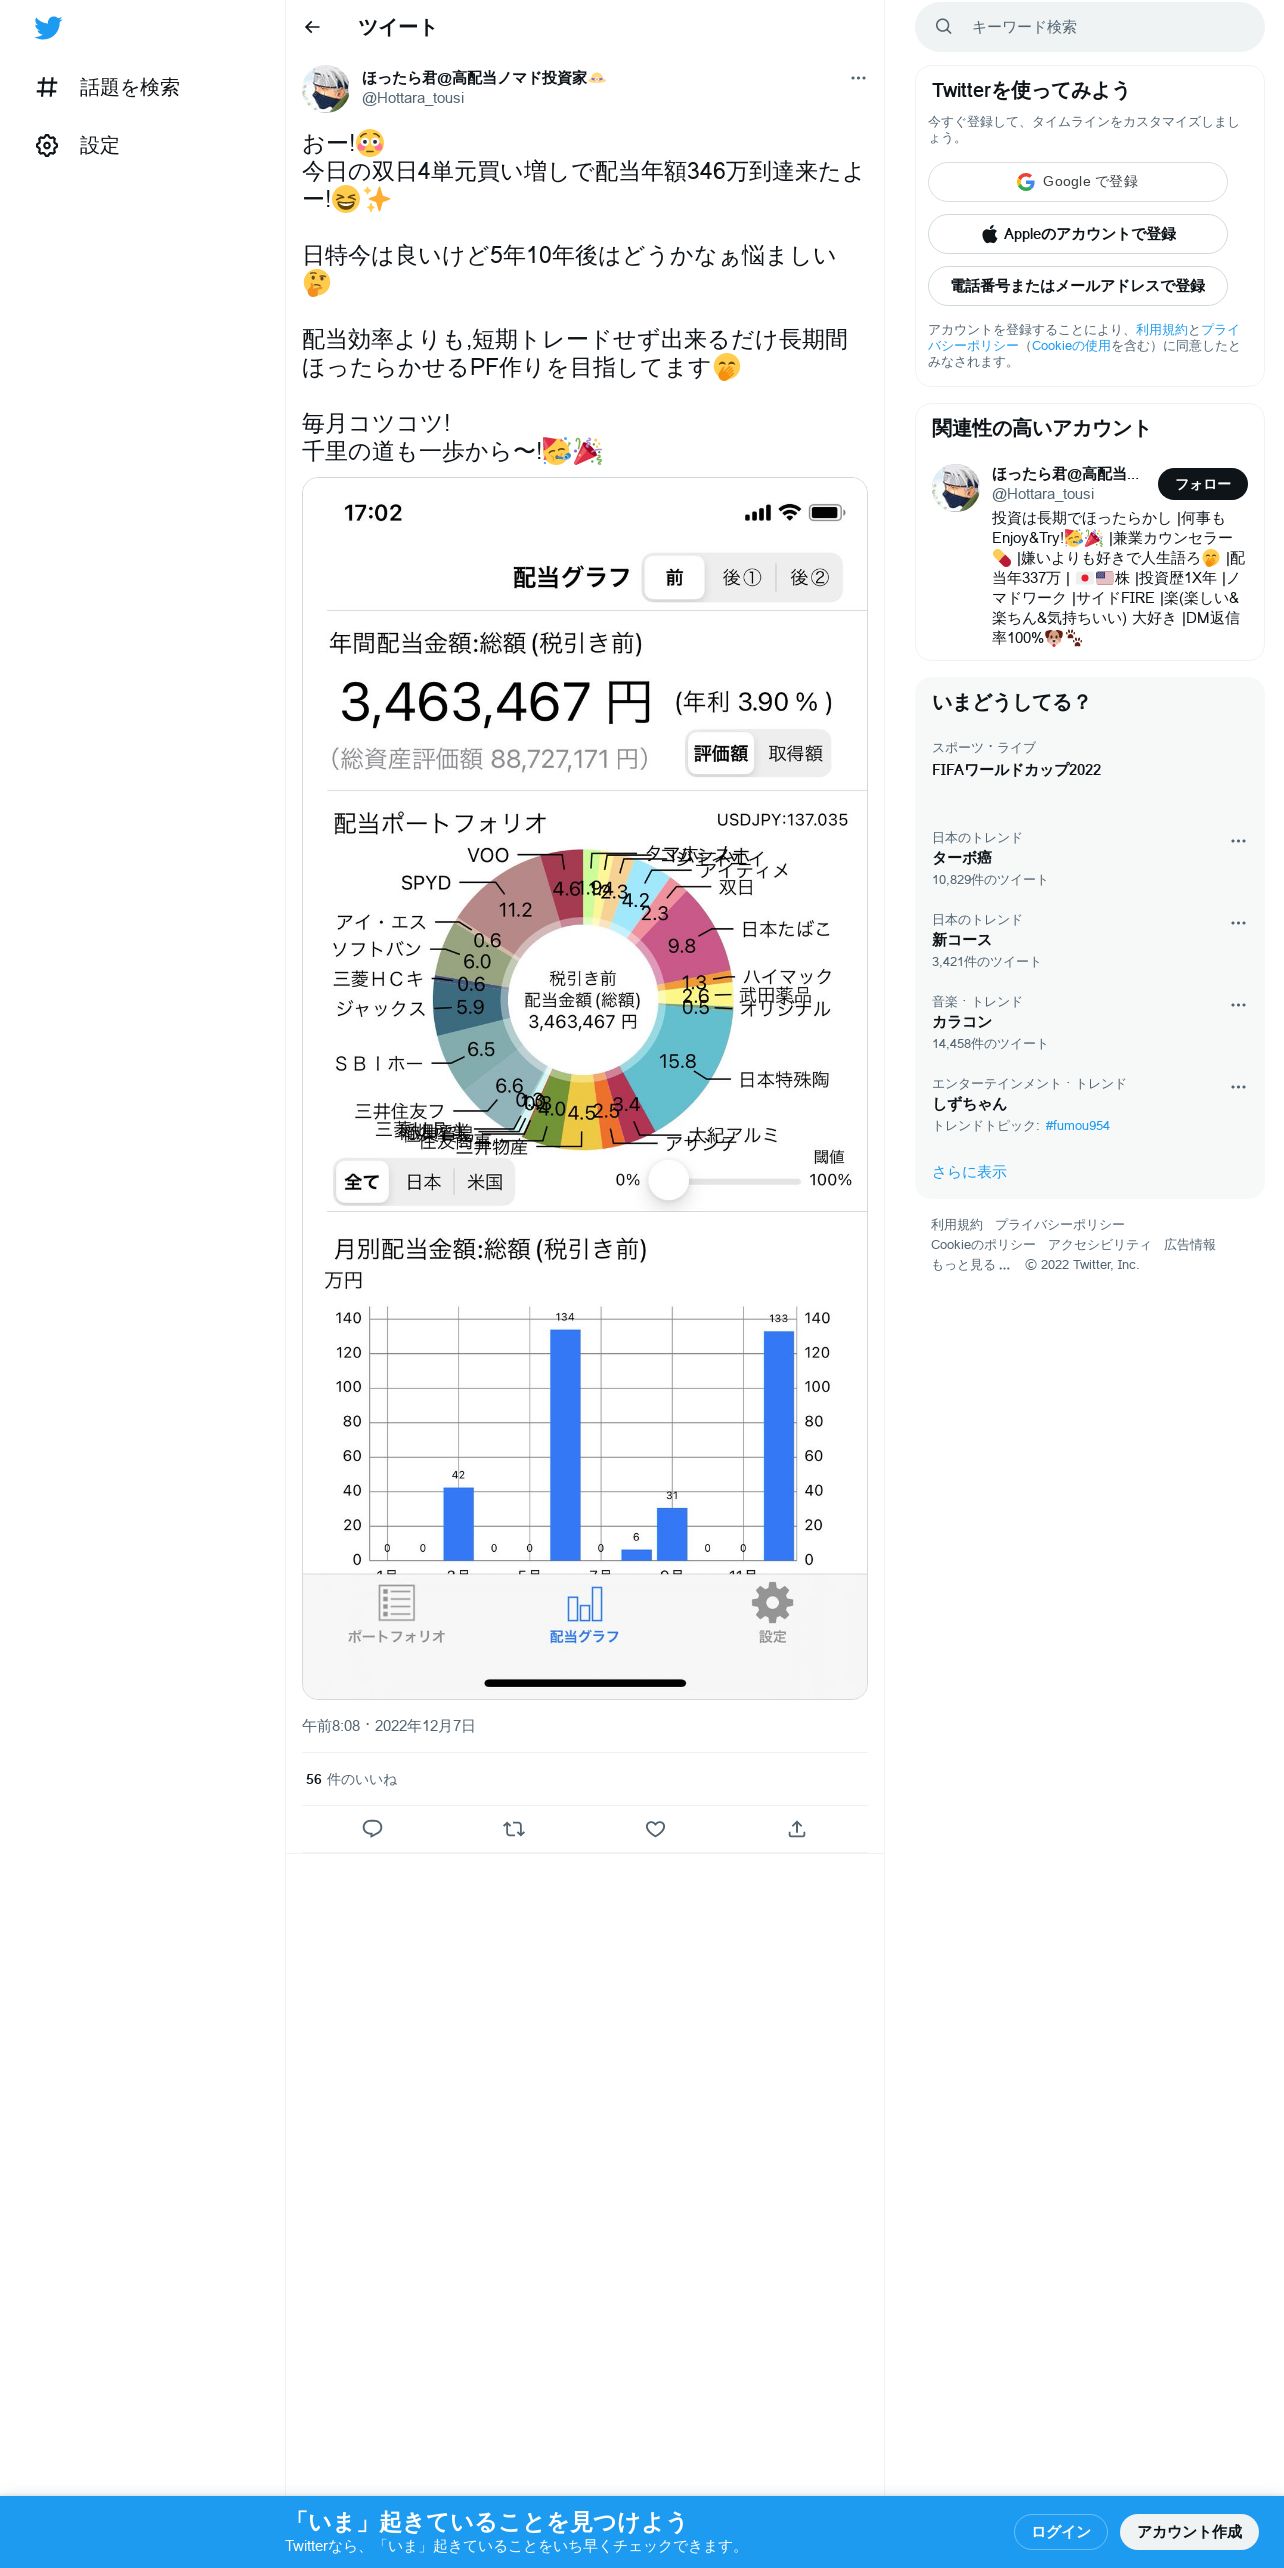1284x2568 pixels.
Task: Open the footer アクセシビリティ link
Action: point(1099,1244)
